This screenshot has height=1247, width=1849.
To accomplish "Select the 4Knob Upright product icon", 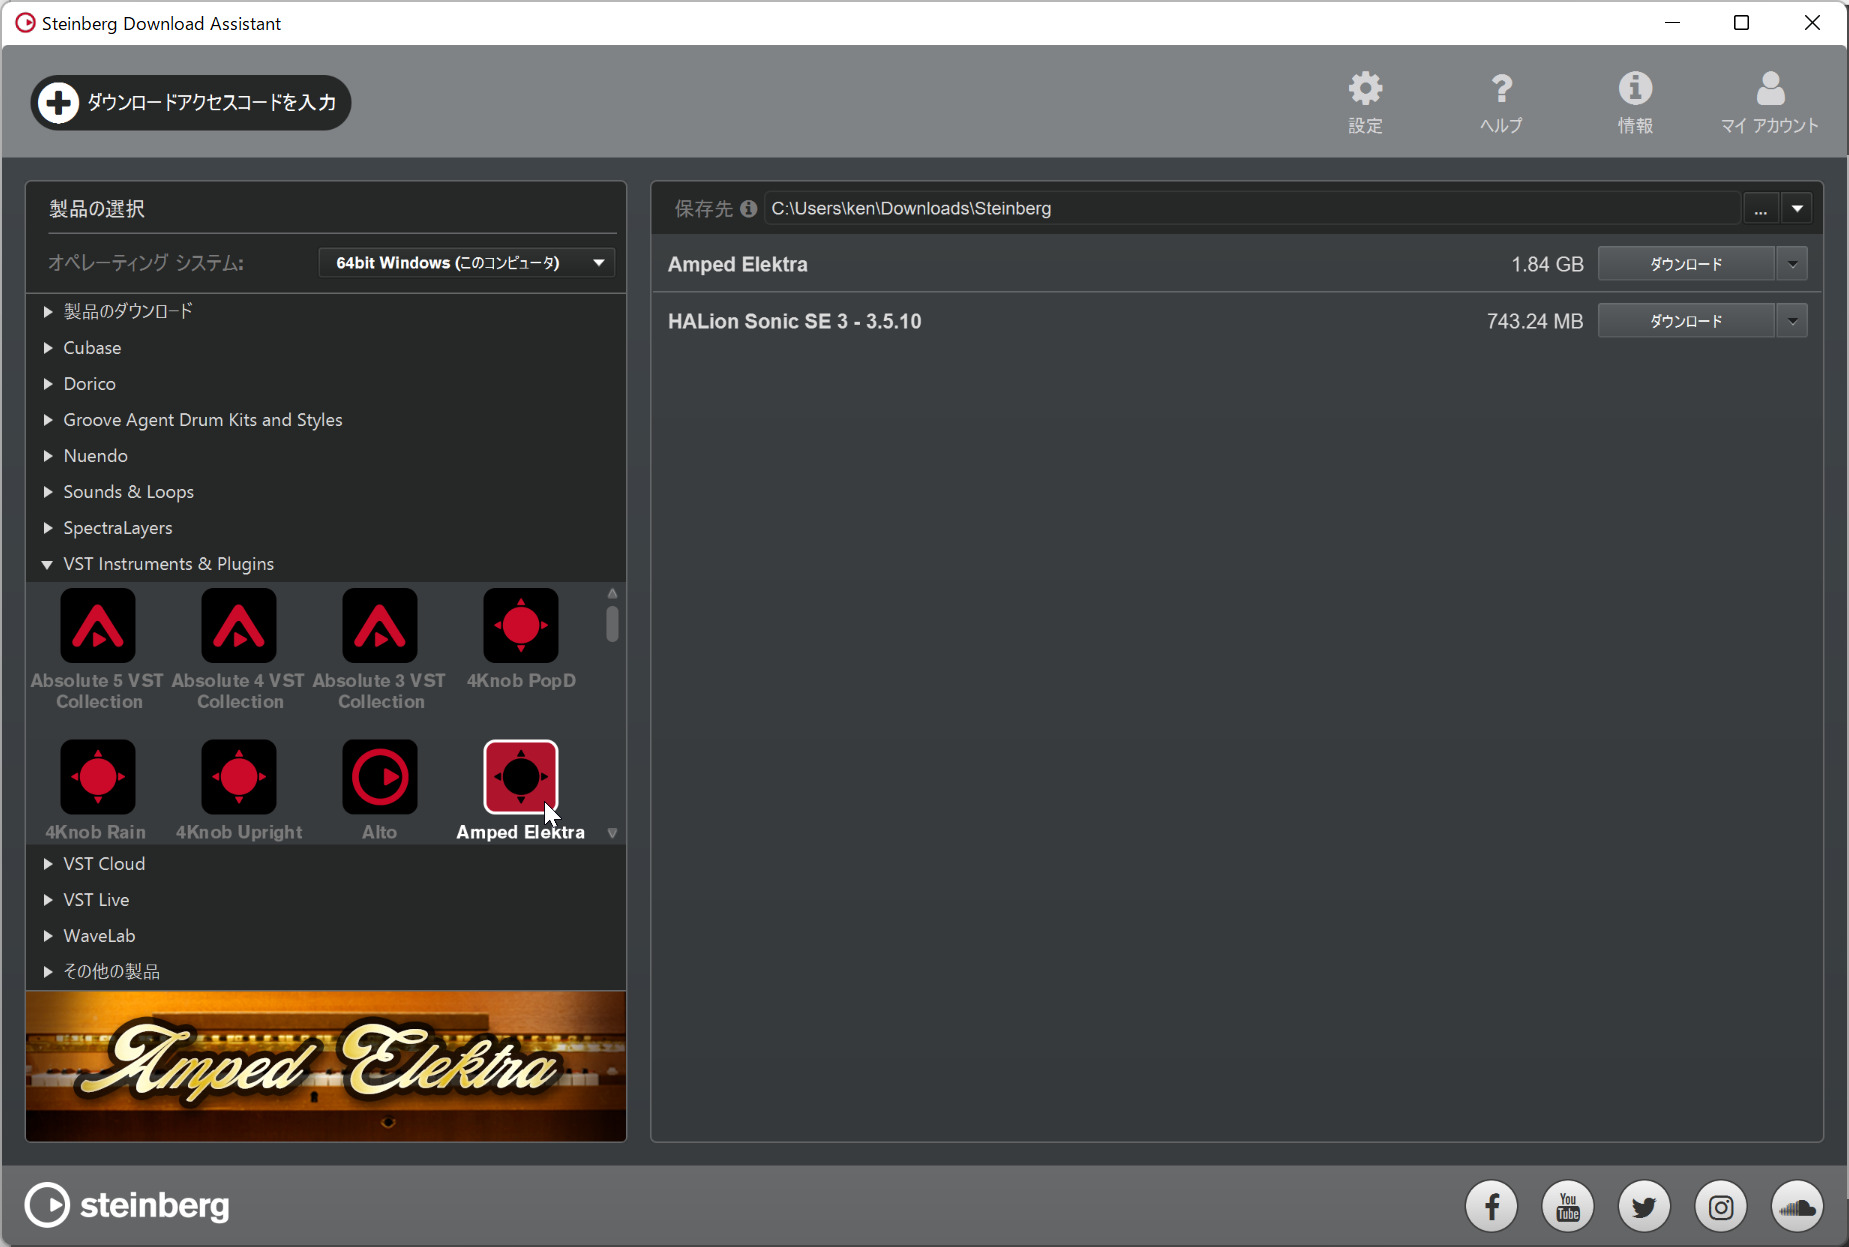I will (239, 777).
